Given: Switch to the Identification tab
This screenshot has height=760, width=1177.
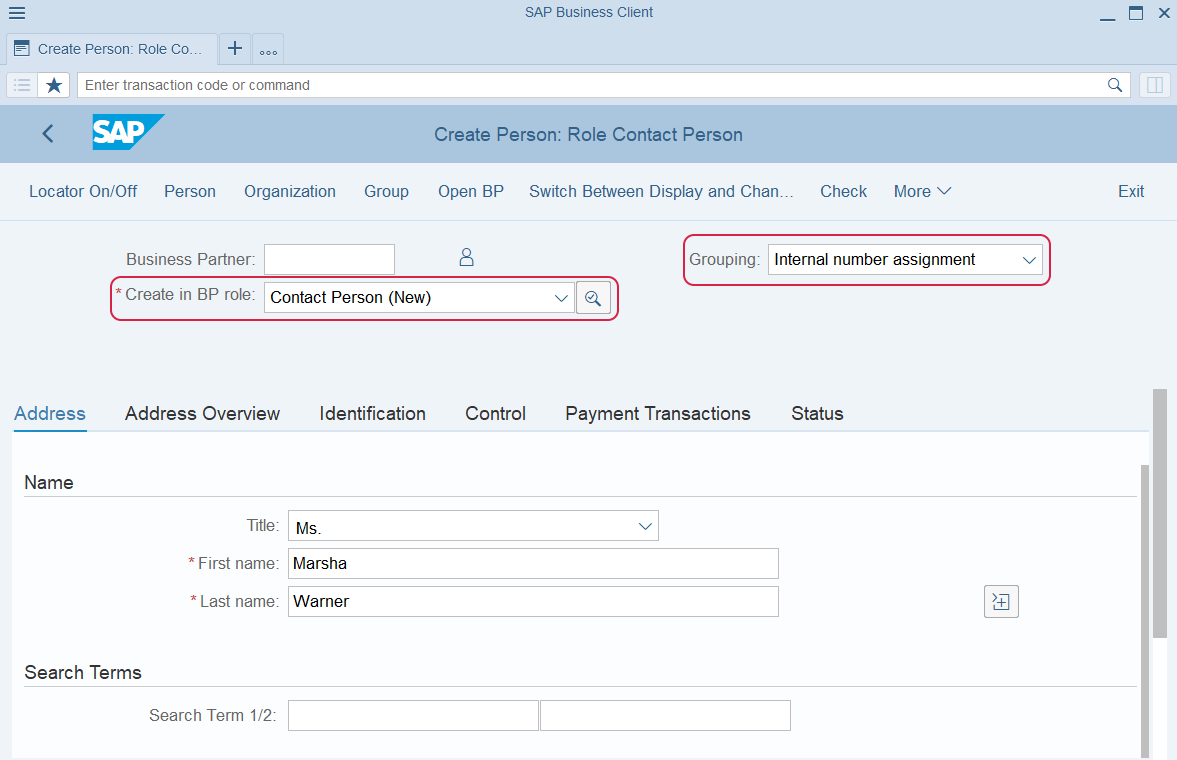Looking at the screenshot, I should [x=372, y=414].
